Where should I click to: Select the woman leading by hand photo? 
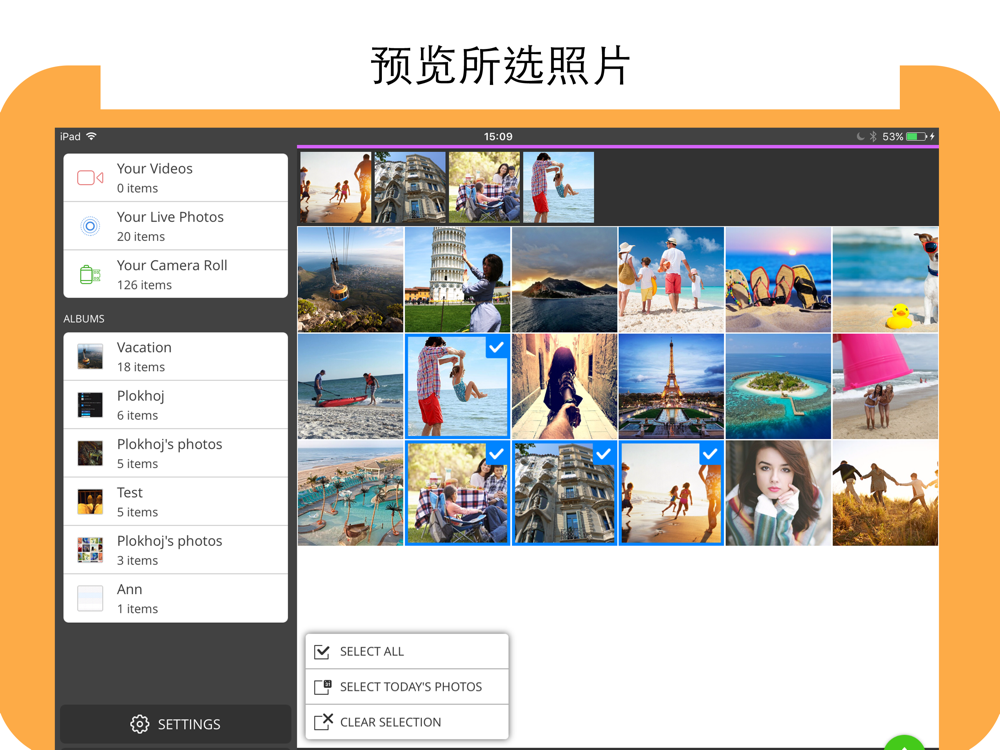tap(564, 386)
